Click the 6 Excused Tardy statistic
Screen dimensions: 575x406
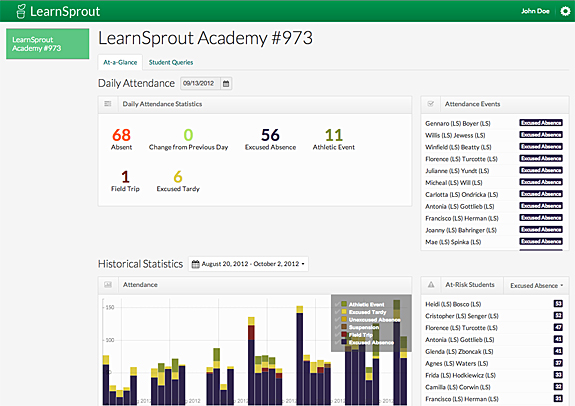click(x=178, y=181)
